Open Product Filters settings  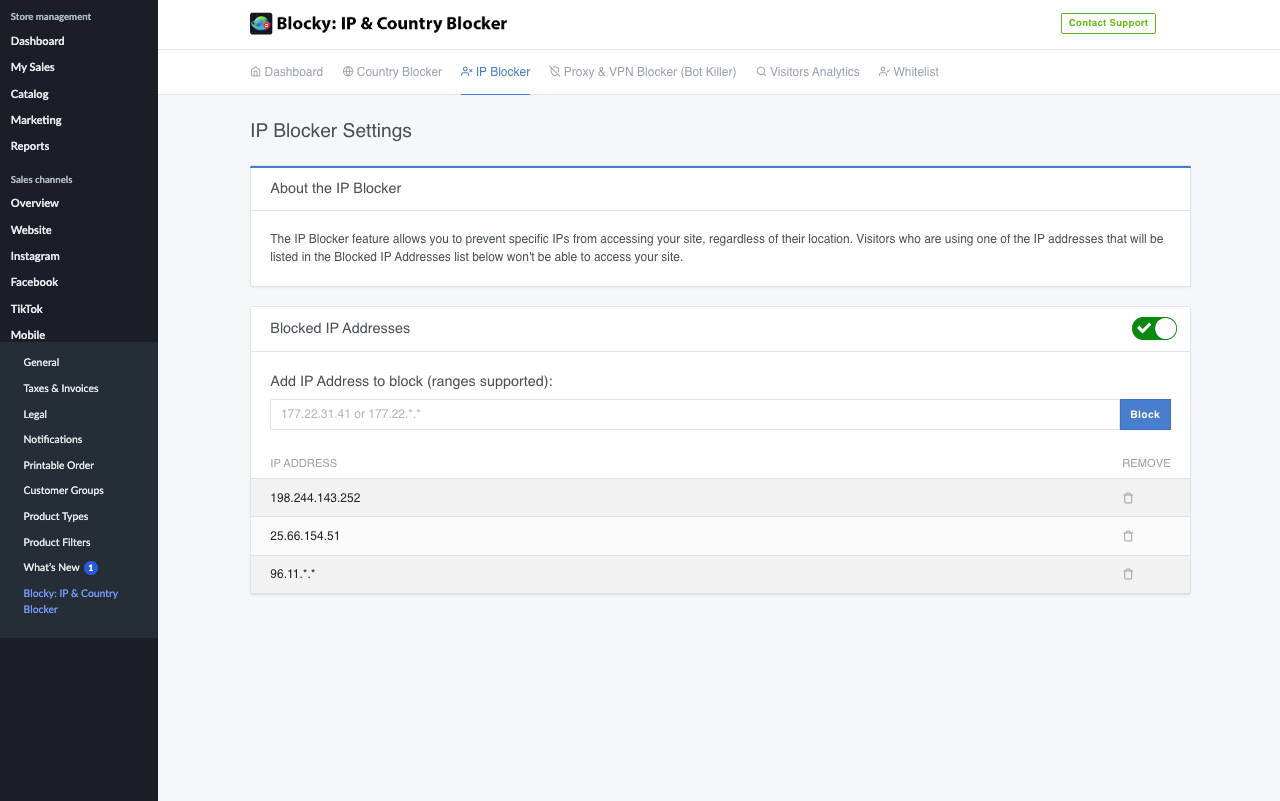coord(57,542)
